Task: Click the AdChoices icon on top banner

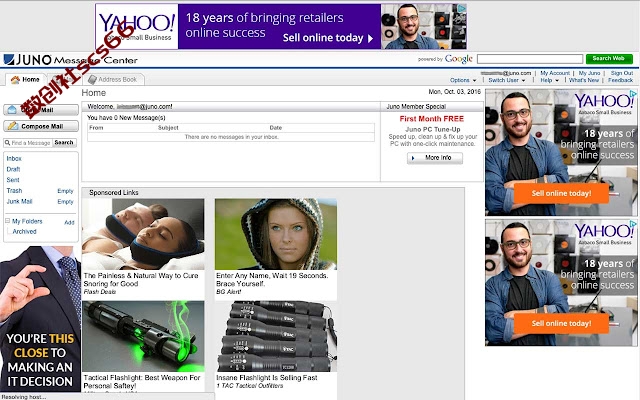Action: (x=462, y=9)
